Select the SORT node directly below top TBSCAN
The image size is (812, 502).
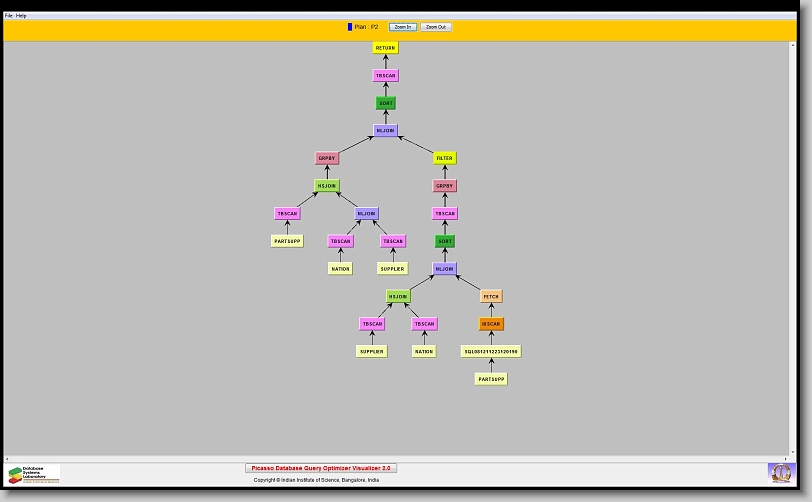(385, 103)
